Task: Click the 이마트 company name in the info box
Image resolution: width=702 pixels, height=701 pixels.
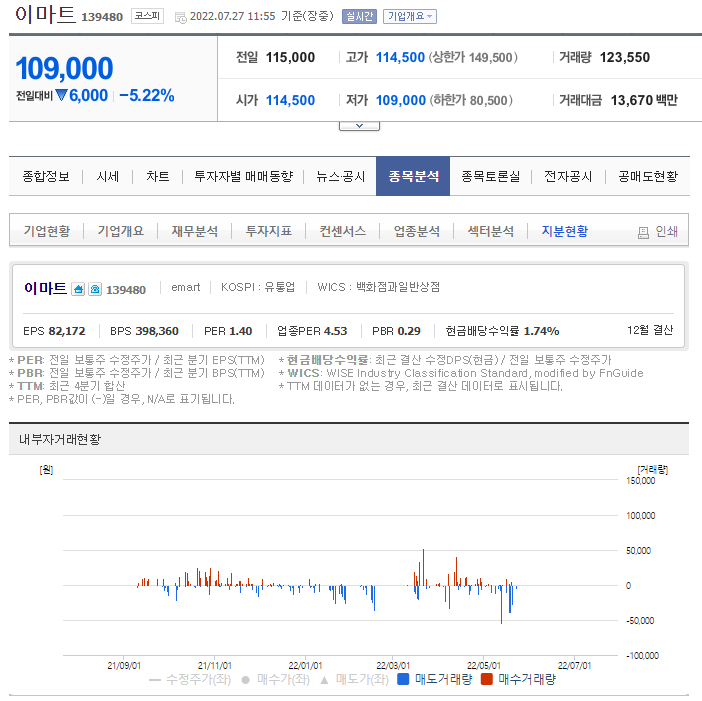Action: click(x=45, y=288)
